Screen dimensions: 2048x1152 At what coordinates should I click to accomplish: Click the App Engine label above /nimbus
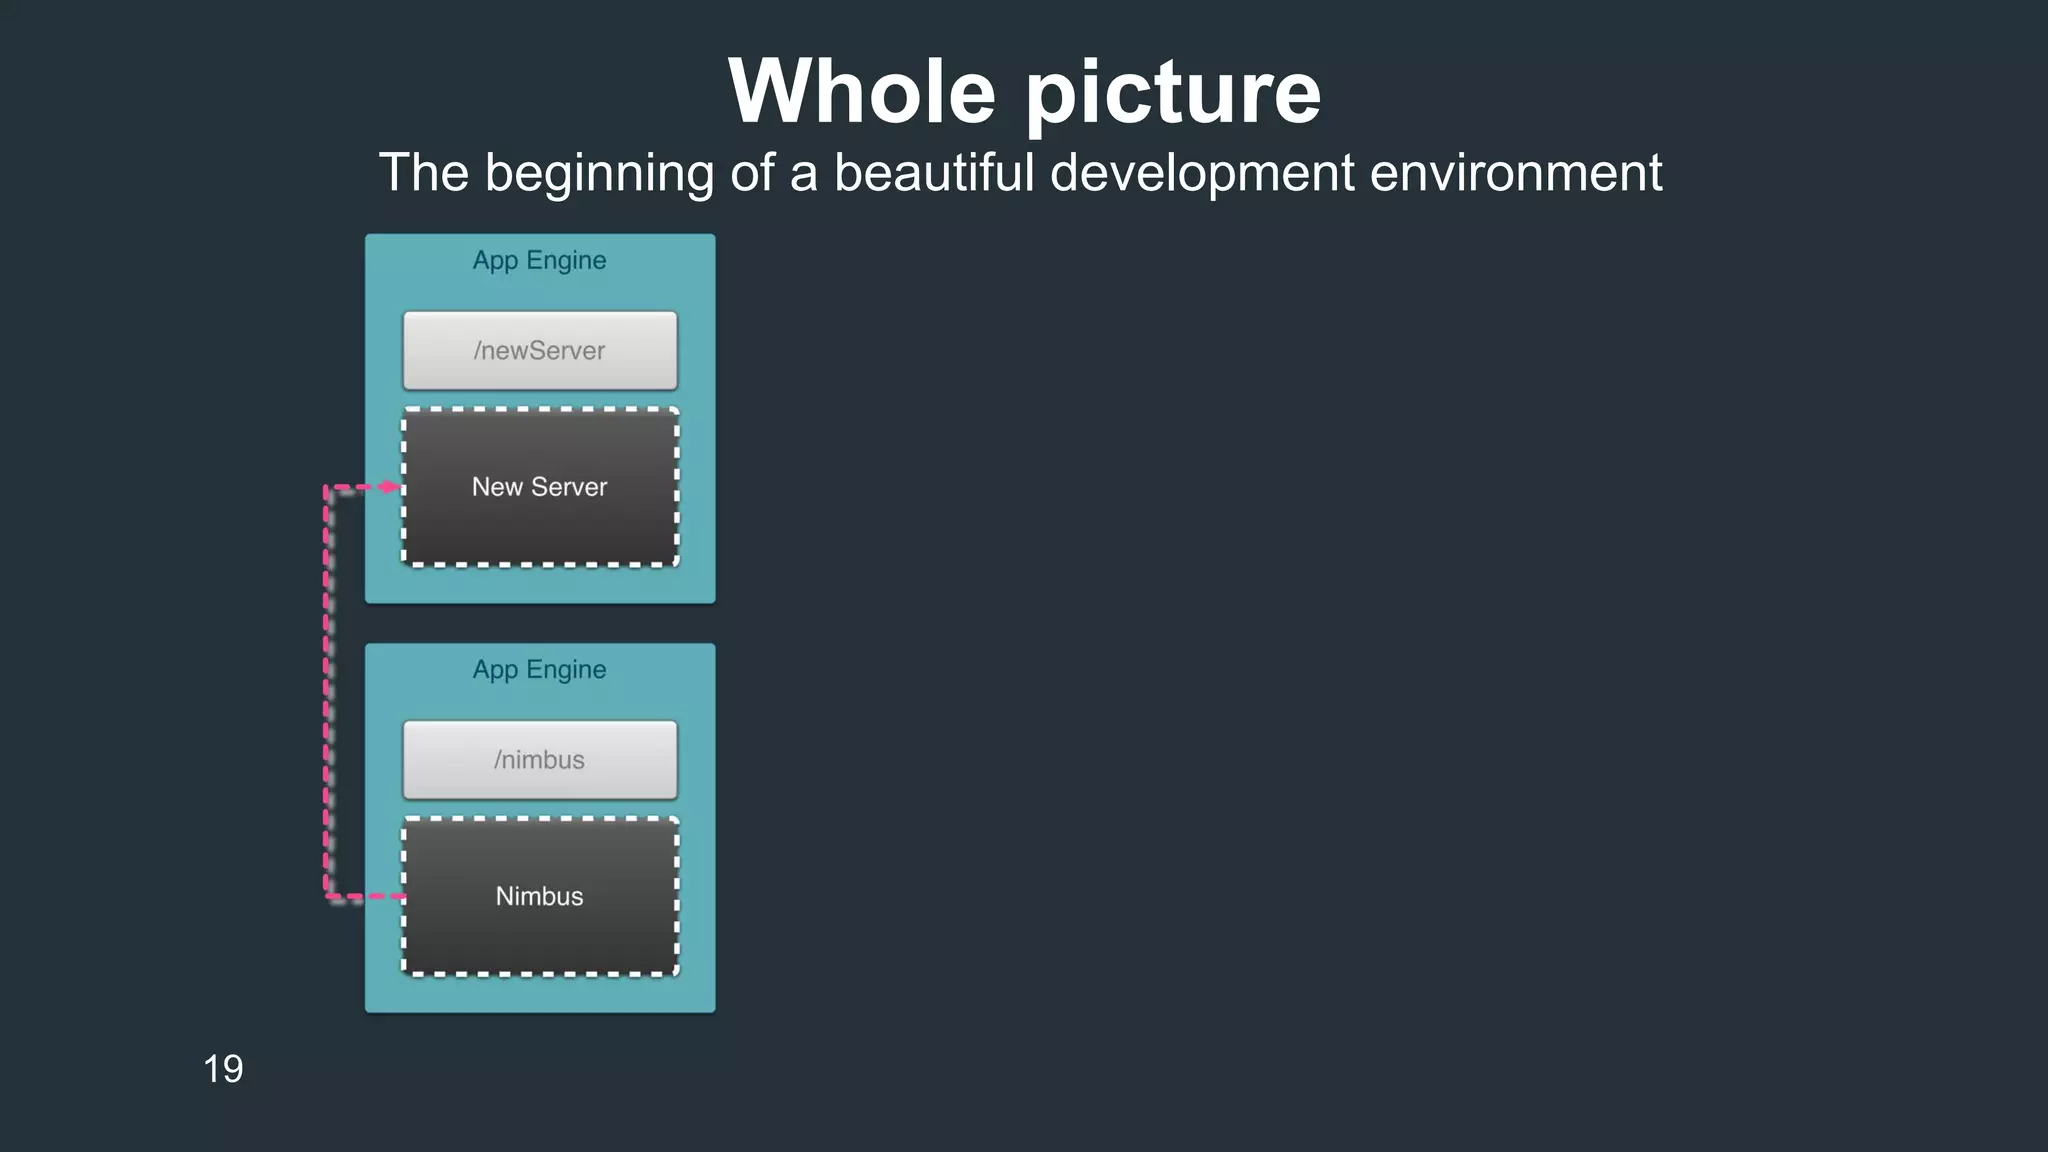540,669
